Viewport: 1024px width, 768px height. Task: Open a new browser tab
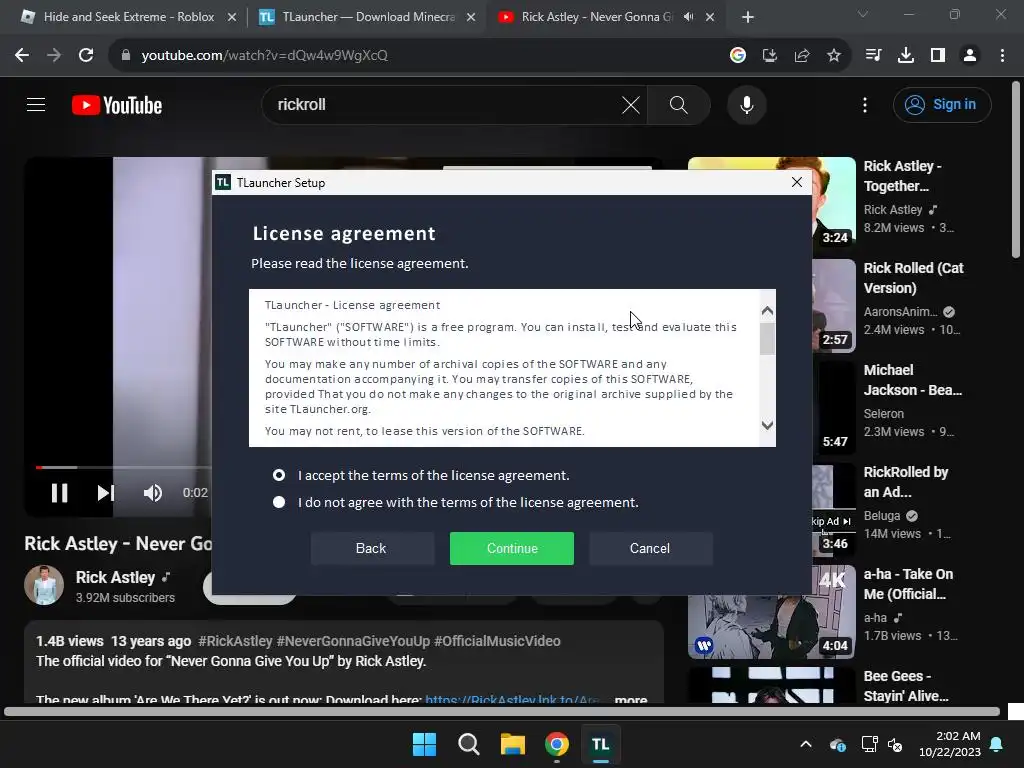[x=748, y=17]
